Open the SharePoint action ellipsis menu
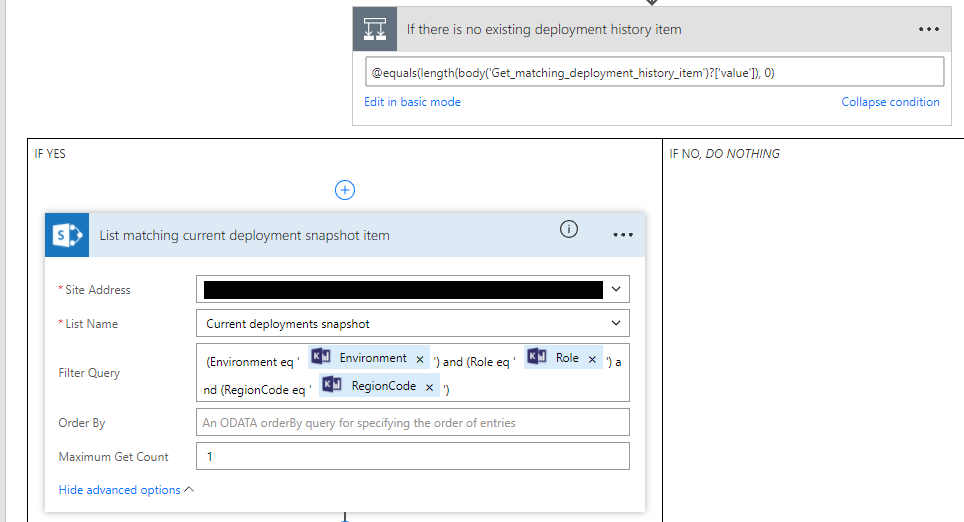The height and width of the screenshot is (522, 964). coord(623,235)
